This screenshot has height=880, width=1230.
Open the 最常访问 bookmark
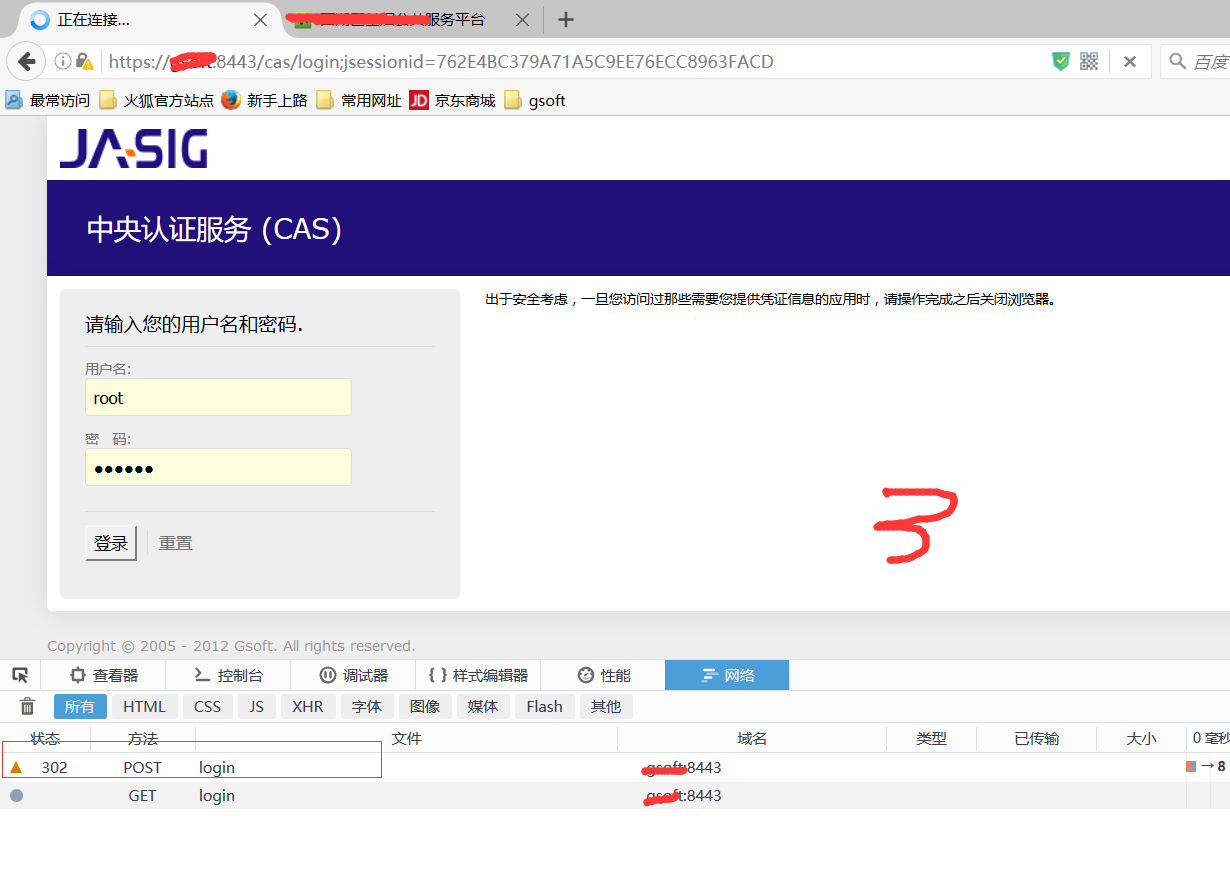pyautogui.click(x=48, y=100)
